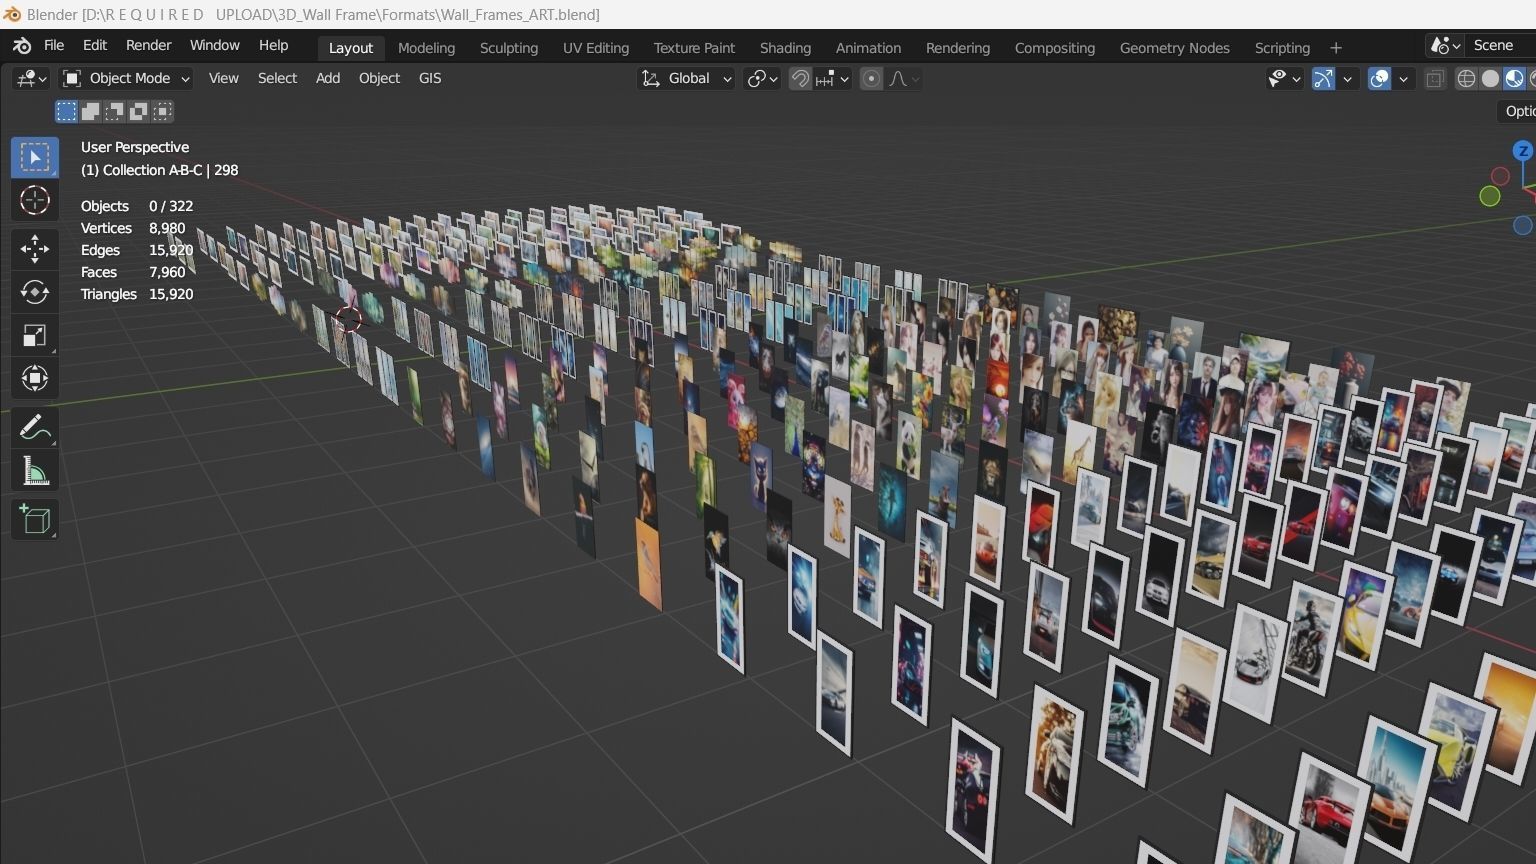Switch to the Compositing workspace tab

coord(1055,48)
